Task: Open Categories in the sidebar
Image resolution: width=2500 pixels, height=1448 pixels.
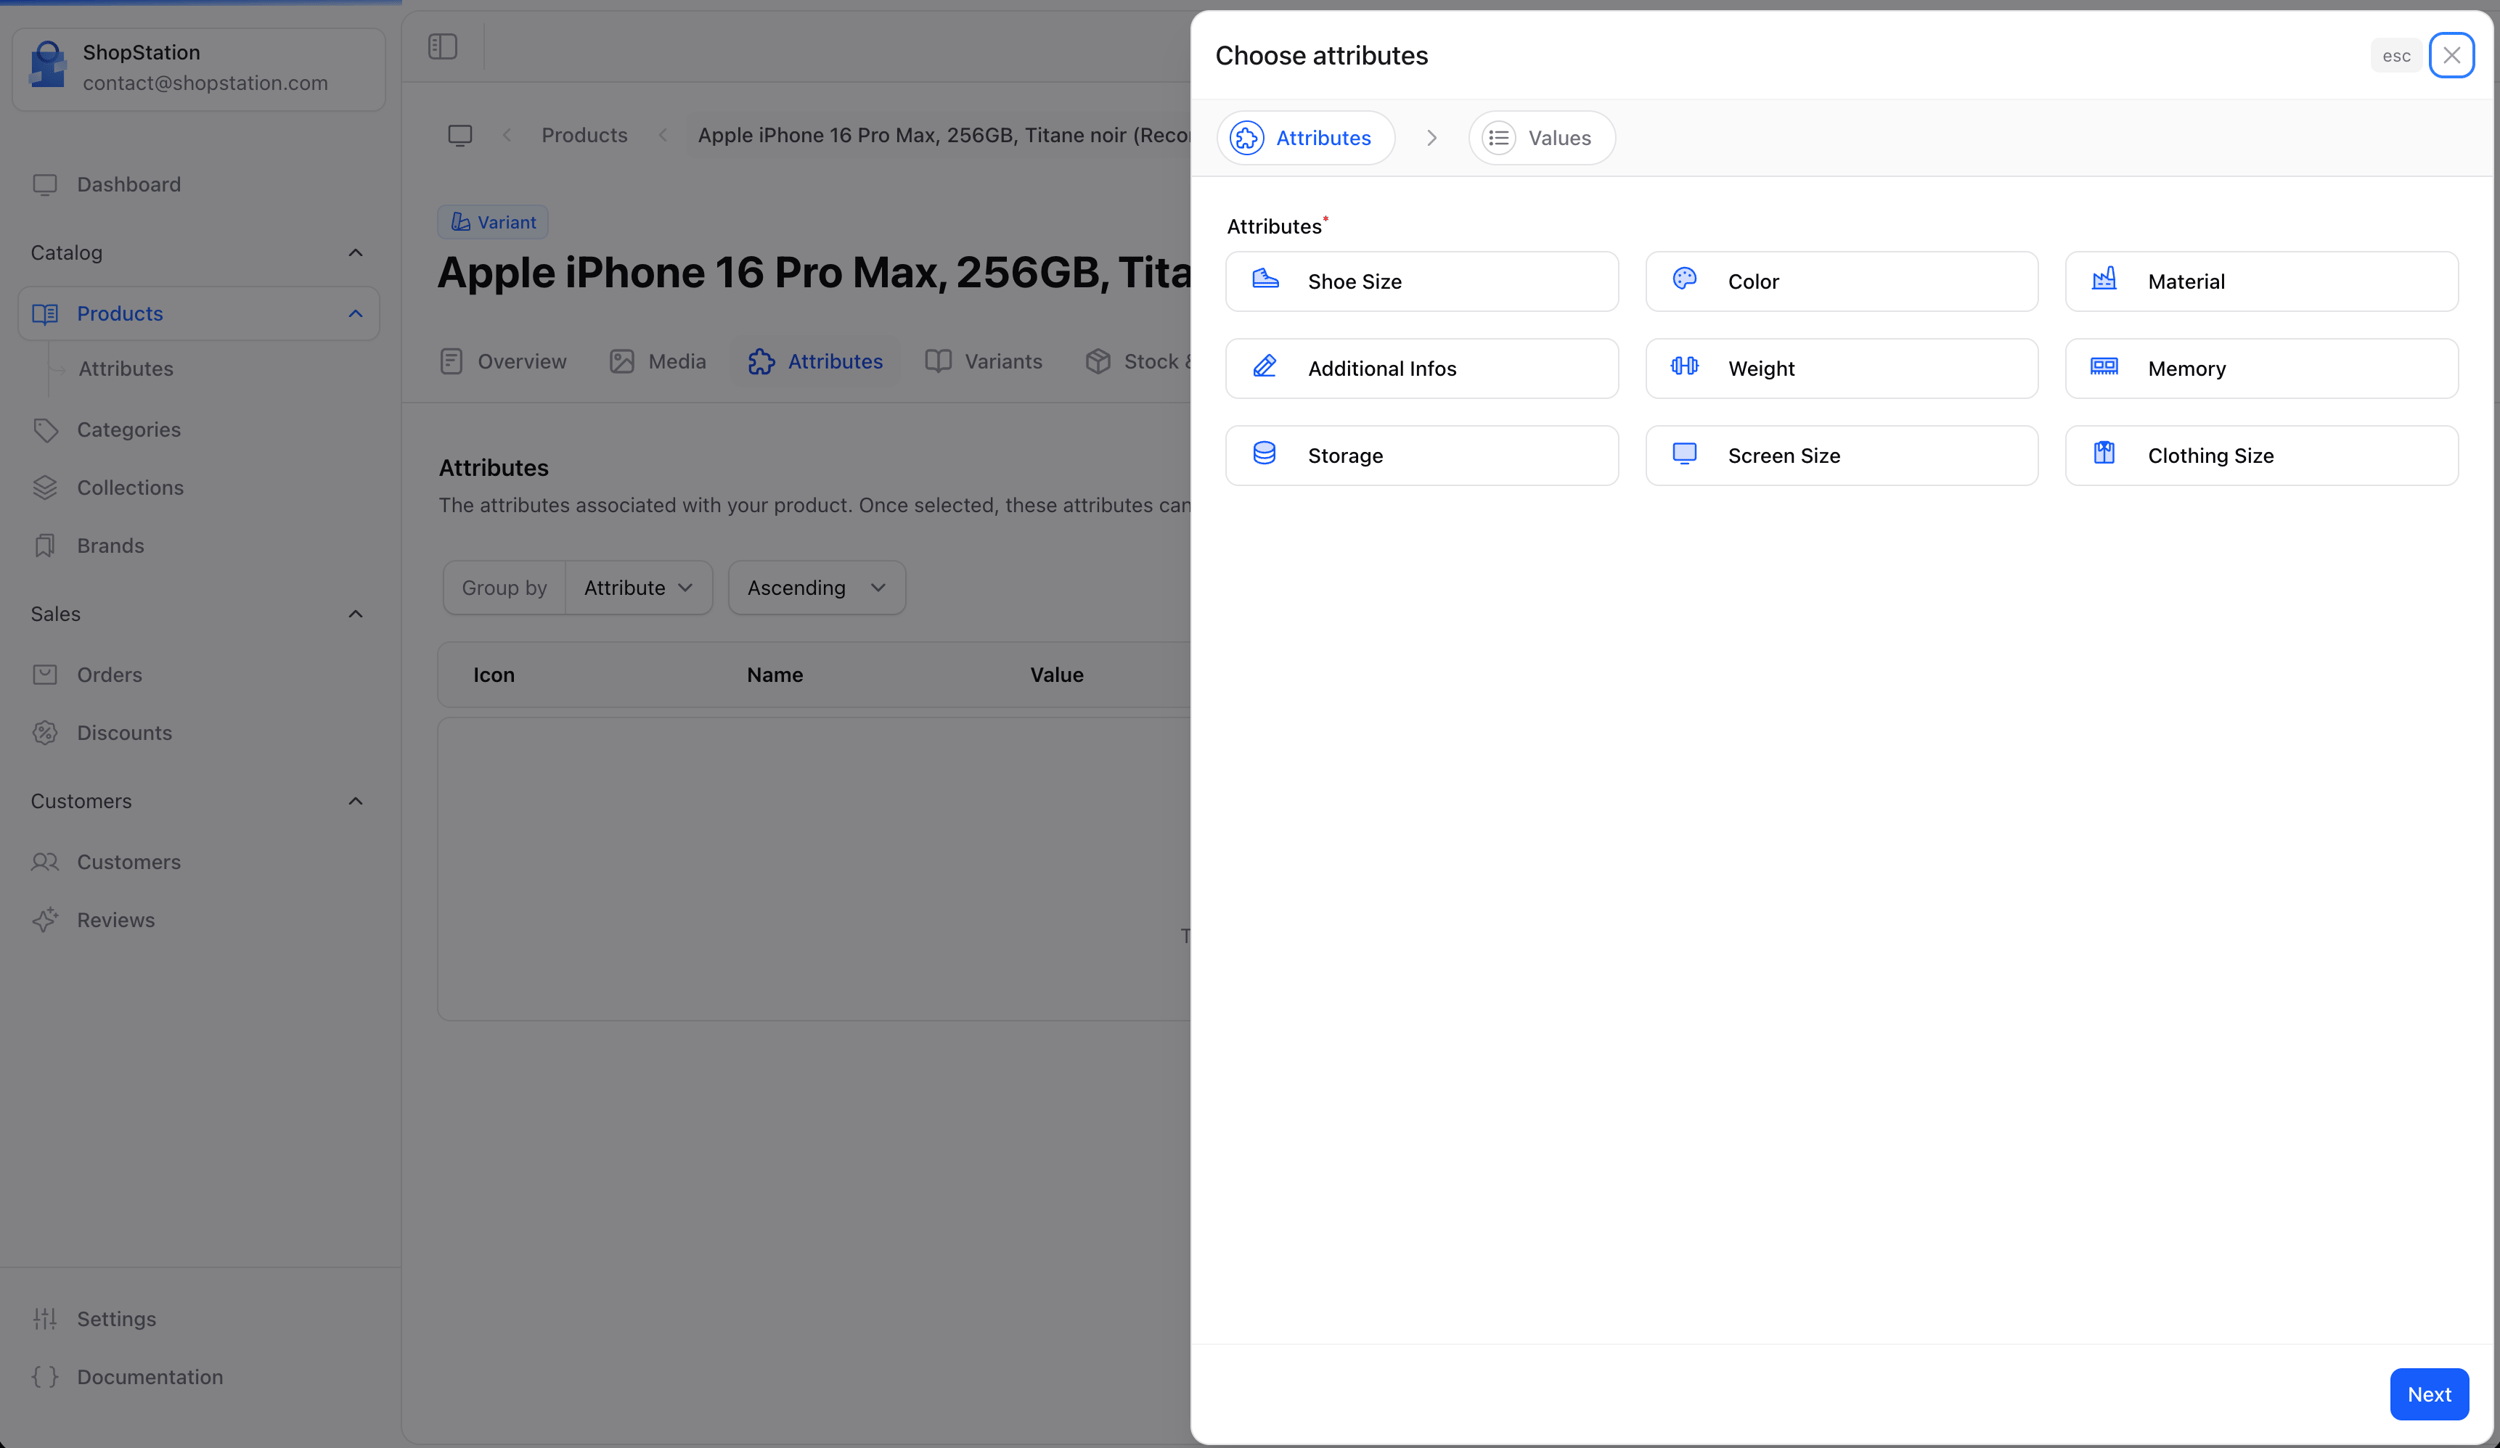Action: [198, 429]
